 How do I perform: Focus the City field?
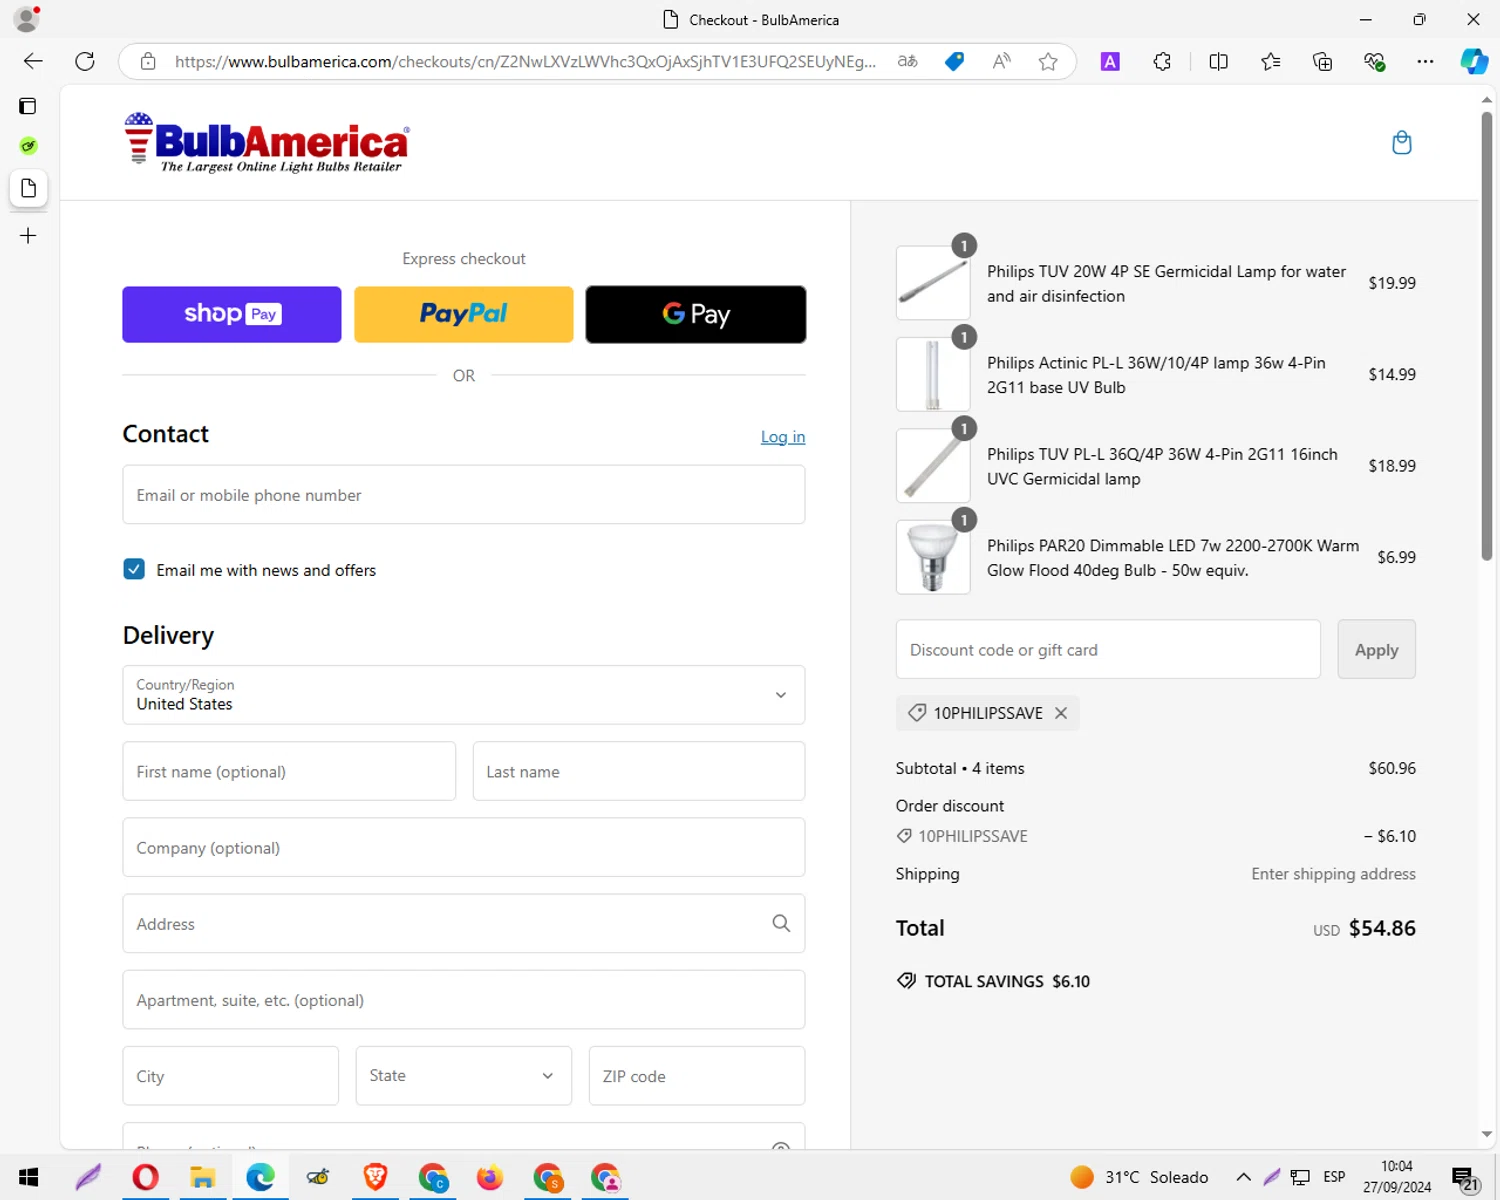(231, 1076)
